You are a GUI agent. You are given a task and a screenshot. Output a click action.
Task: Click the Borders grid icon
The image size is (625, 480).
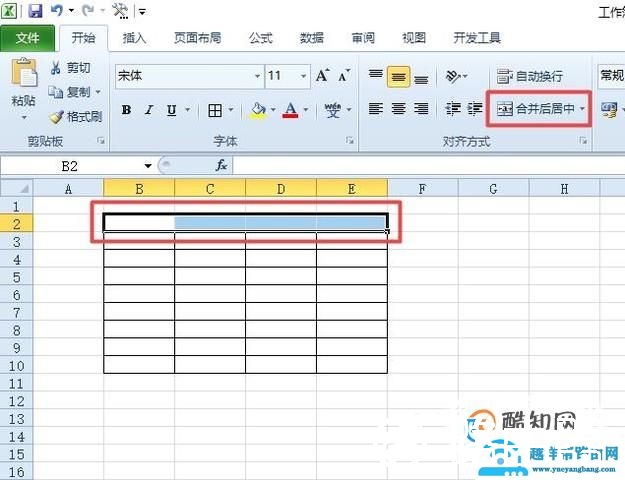pyautogui.click(x=215, y=110)
